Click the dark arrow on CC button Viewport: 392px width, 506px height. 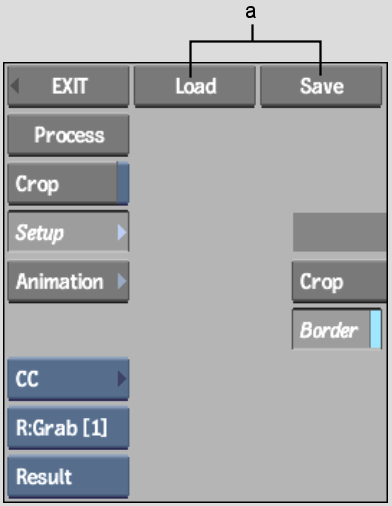(122, 379)
